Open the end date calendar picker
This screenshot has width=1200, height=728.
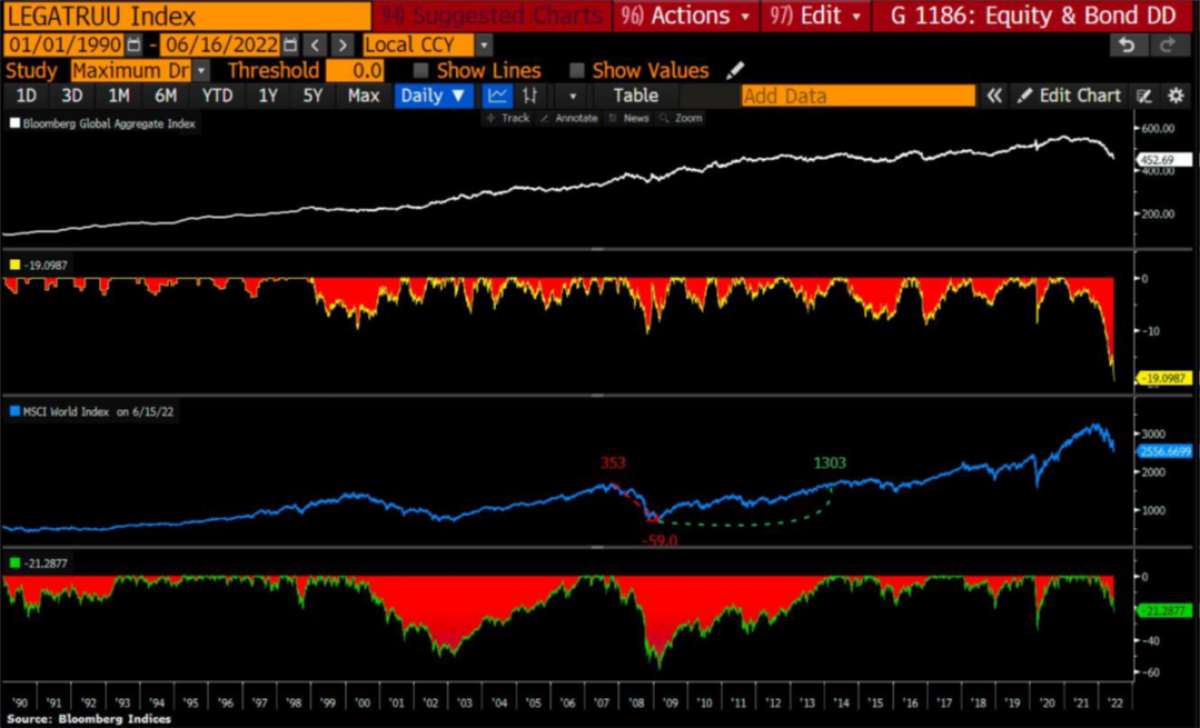coord(290,45)
